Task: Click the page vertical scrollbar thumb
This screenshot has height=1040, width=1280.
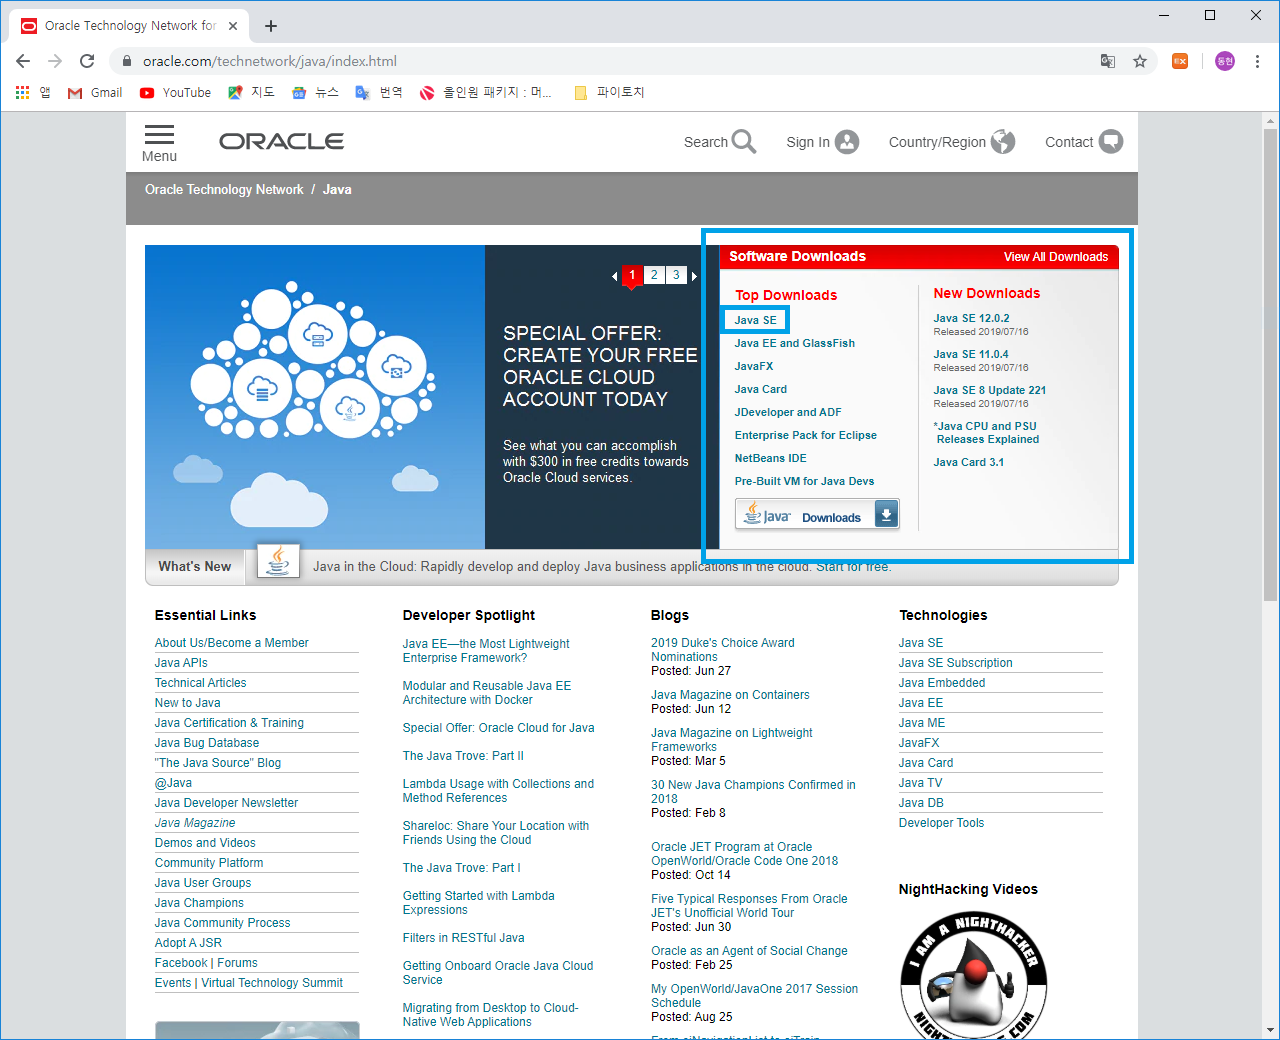Action: point(1270,365)
